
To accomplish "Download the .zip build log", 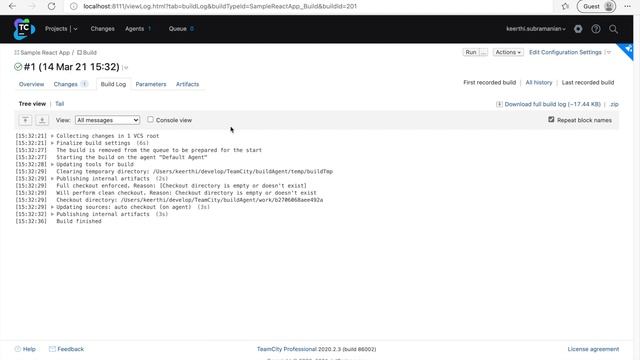I will coord(614,104).
